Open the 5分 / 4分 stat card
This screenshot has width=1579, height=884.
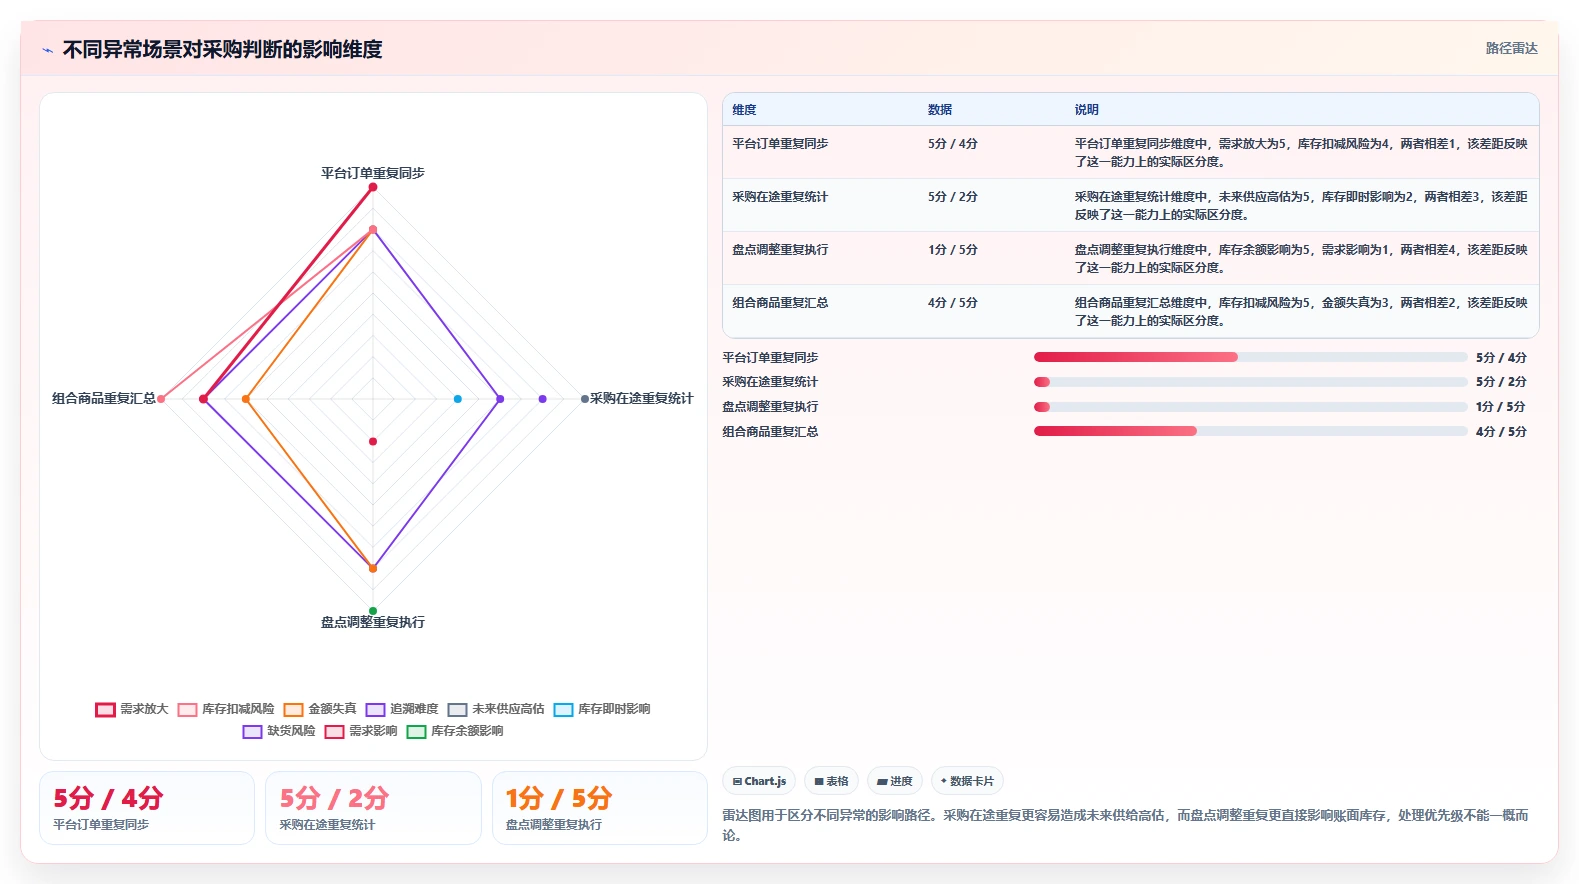coord(147,808)
